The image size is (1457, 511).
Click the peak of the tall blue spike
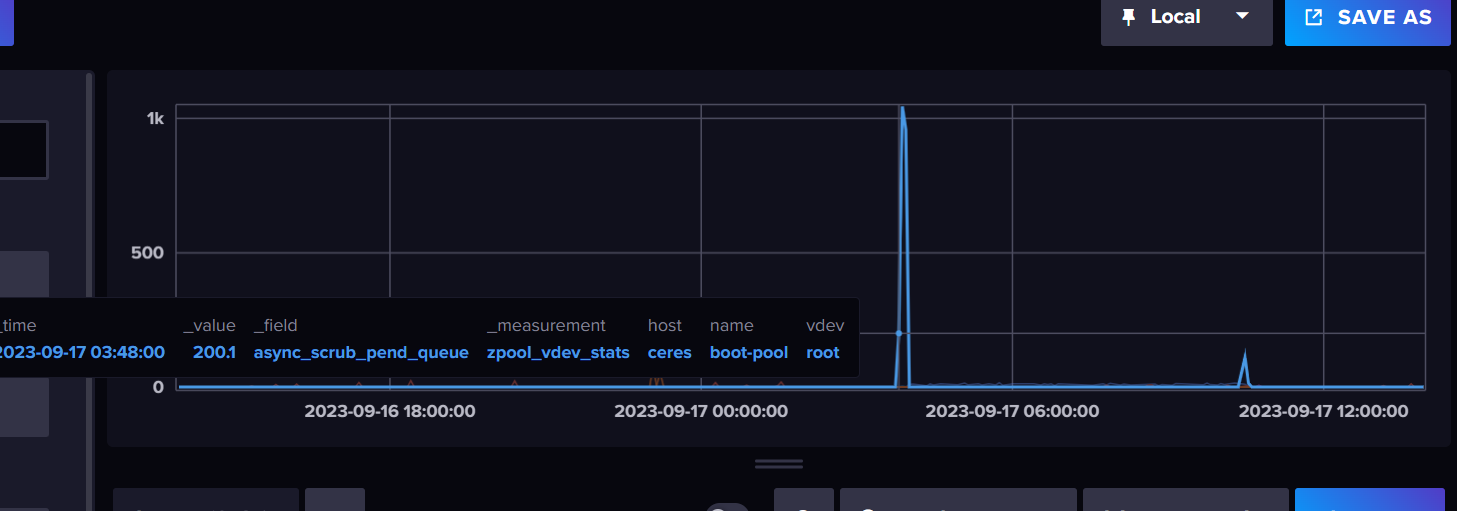pyautogui.click(x=902, y=108)
